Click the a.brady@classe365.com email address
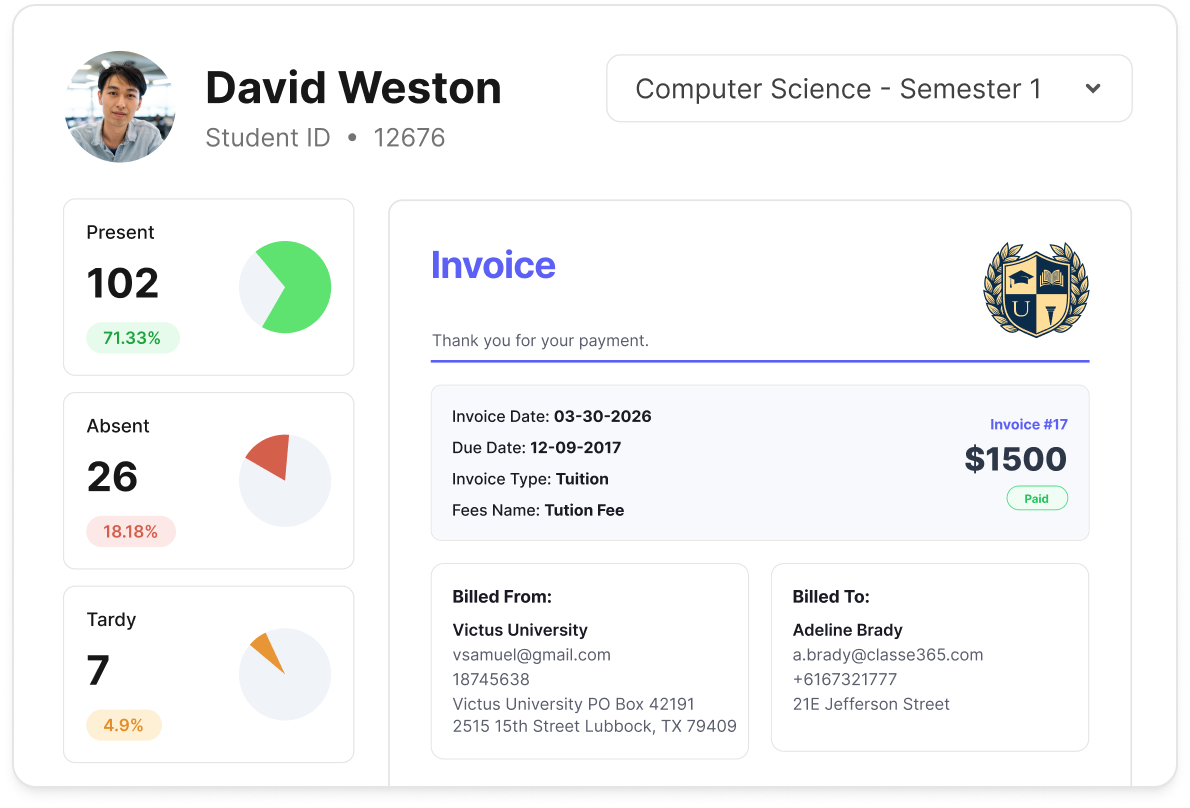This screenshot has height=808, width=1190. pyautogui.click(x=888, y=655)
